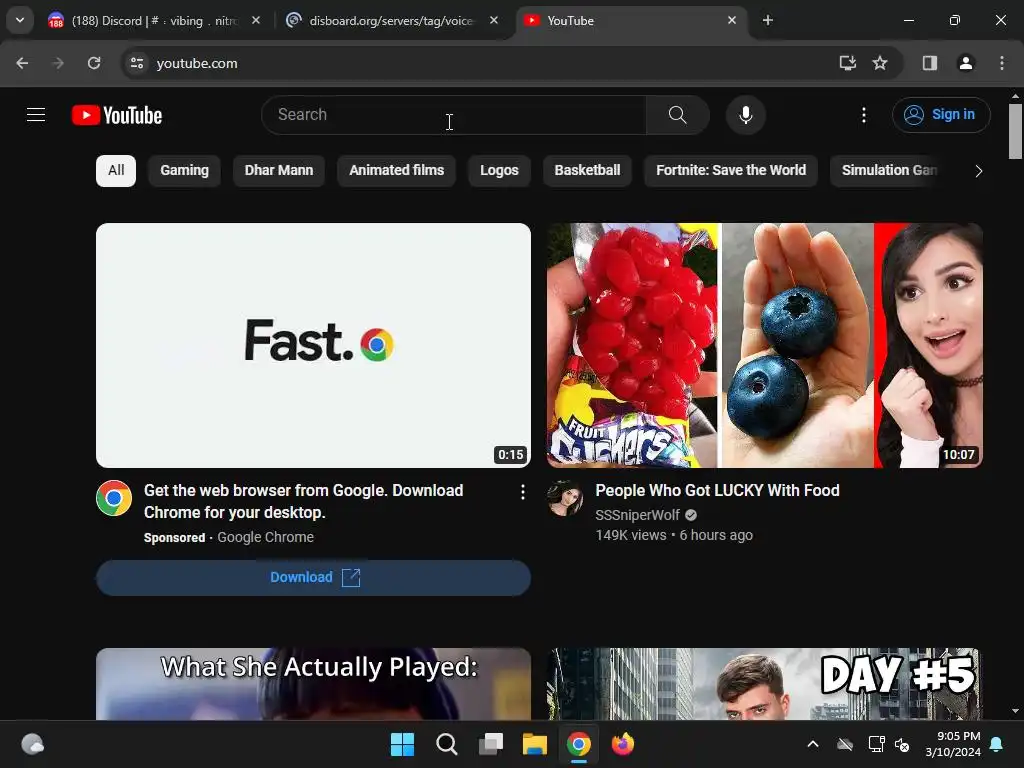This screenshot has height=768, width=1024.
Task: Select the Dhar Mann chip
Action: 279,170
